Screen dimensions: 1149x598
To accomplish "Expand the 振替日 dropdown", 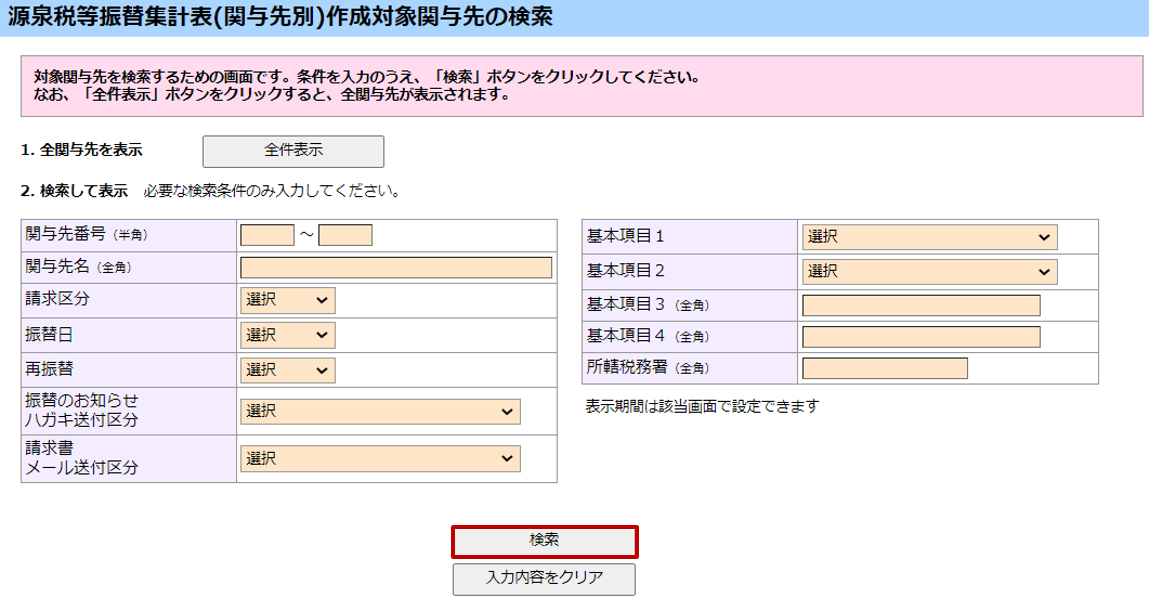I will 287,335.
